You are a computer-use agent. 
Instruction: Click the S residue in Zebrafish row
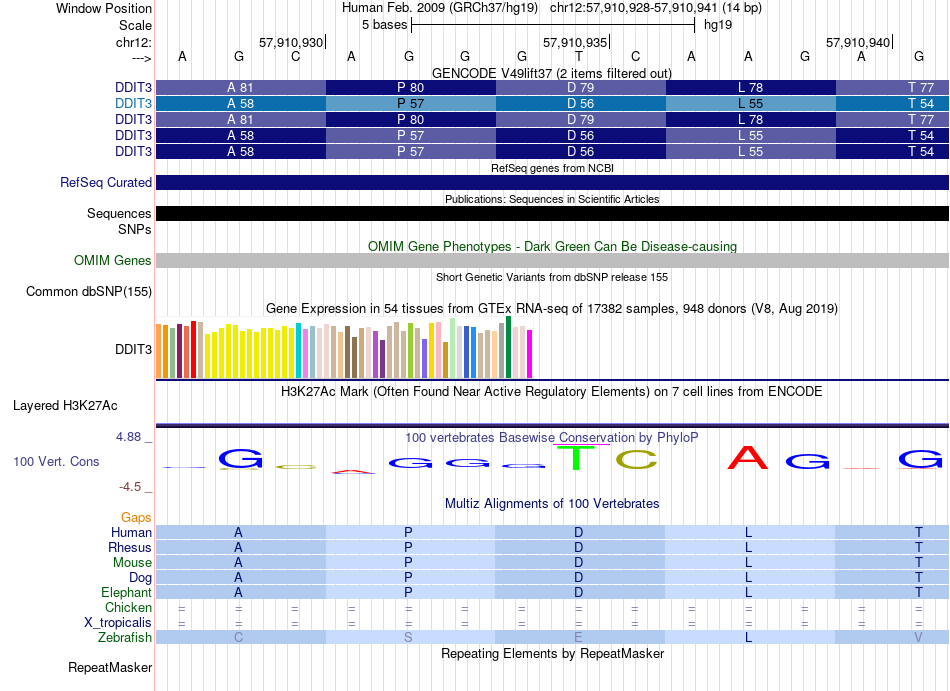pos(408,638)
